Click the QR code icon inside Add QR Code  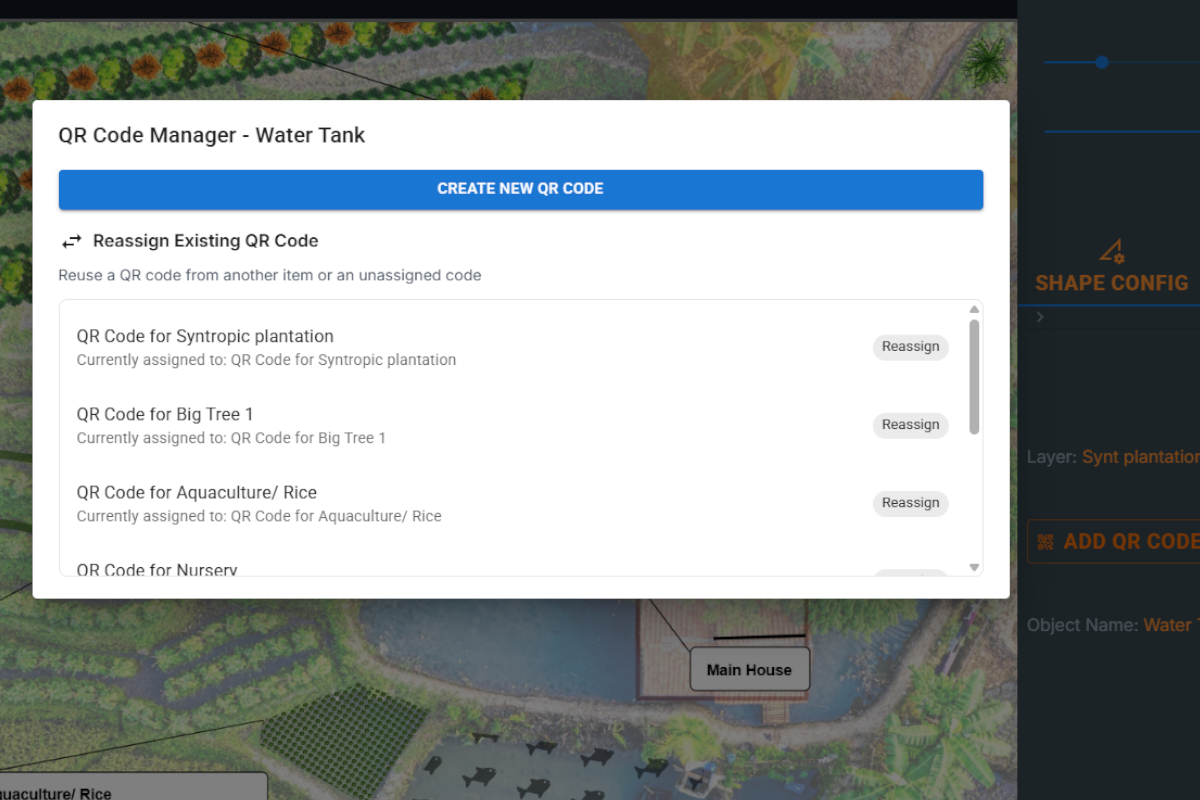[x=1044, y=541]
